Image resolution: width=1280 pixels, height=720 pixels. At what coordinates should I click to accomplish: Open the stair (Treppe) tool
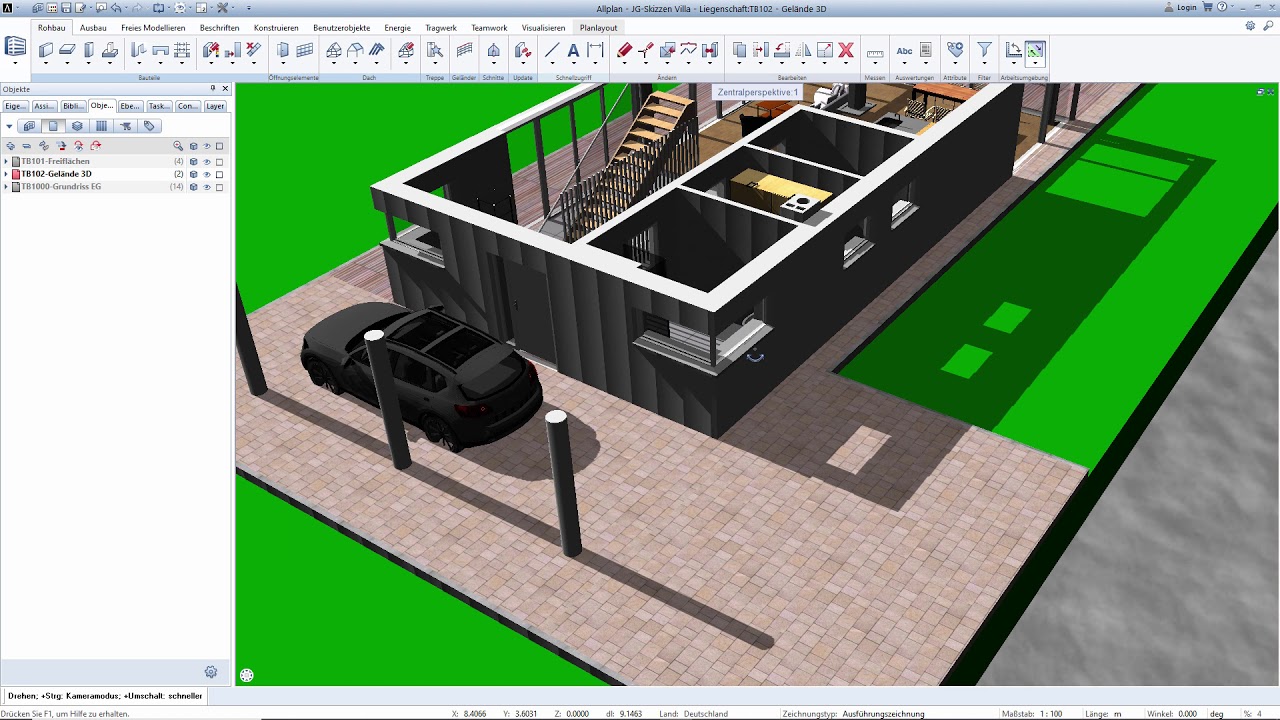click(x=435, y=50)
